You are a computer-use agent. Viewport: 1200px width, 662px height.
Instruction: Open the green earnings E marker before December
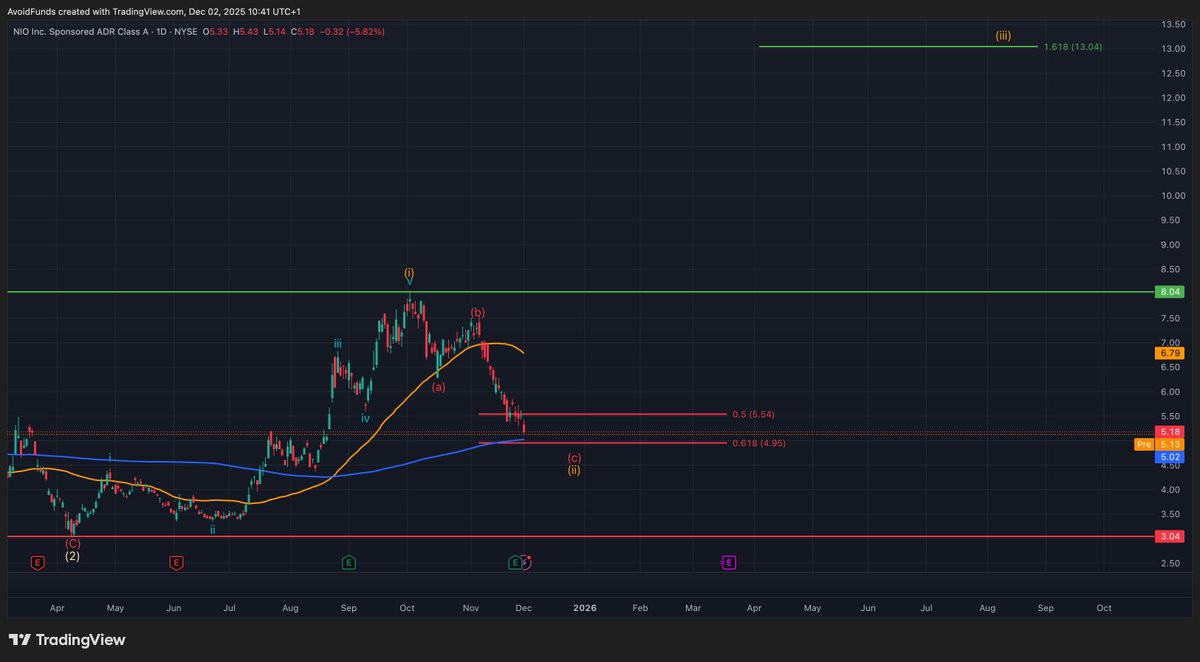click(x=515, y=563)
